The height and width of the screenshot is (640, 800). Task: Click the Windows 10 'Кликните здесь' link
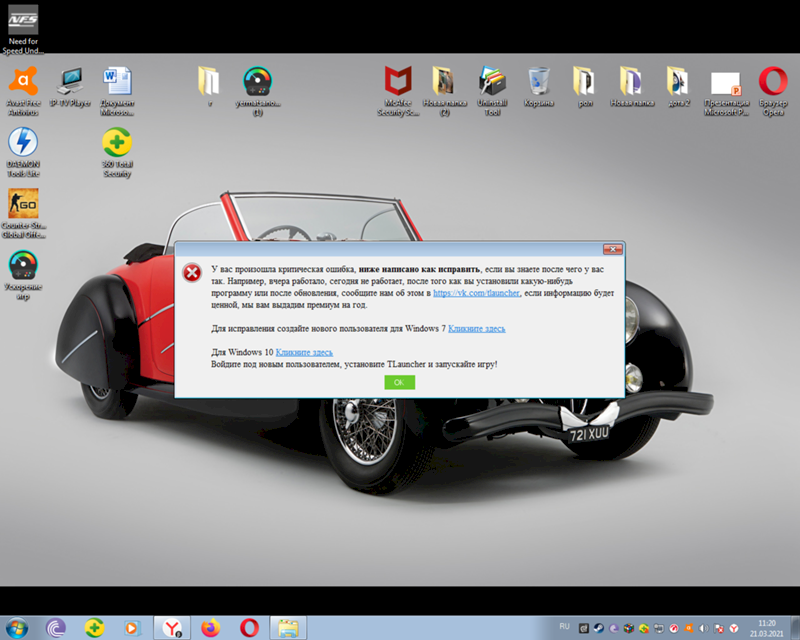click(x=305, y=353)
